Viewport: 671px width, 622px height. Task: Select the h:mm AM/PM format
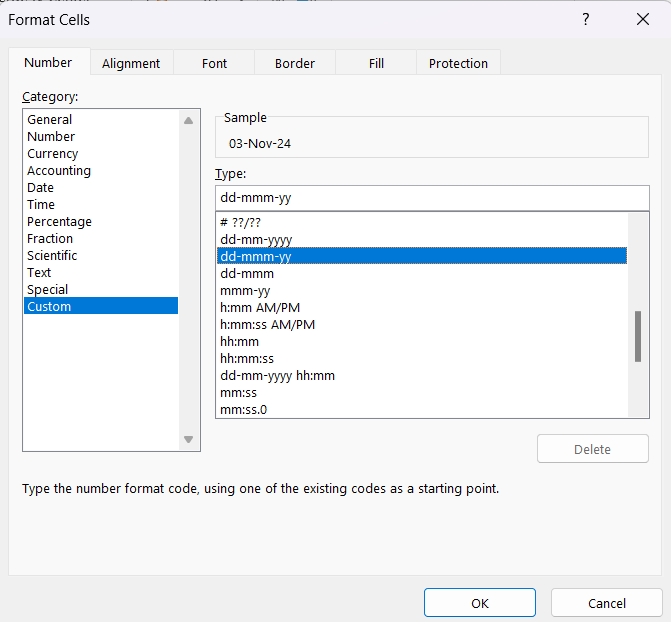point(422,307)
